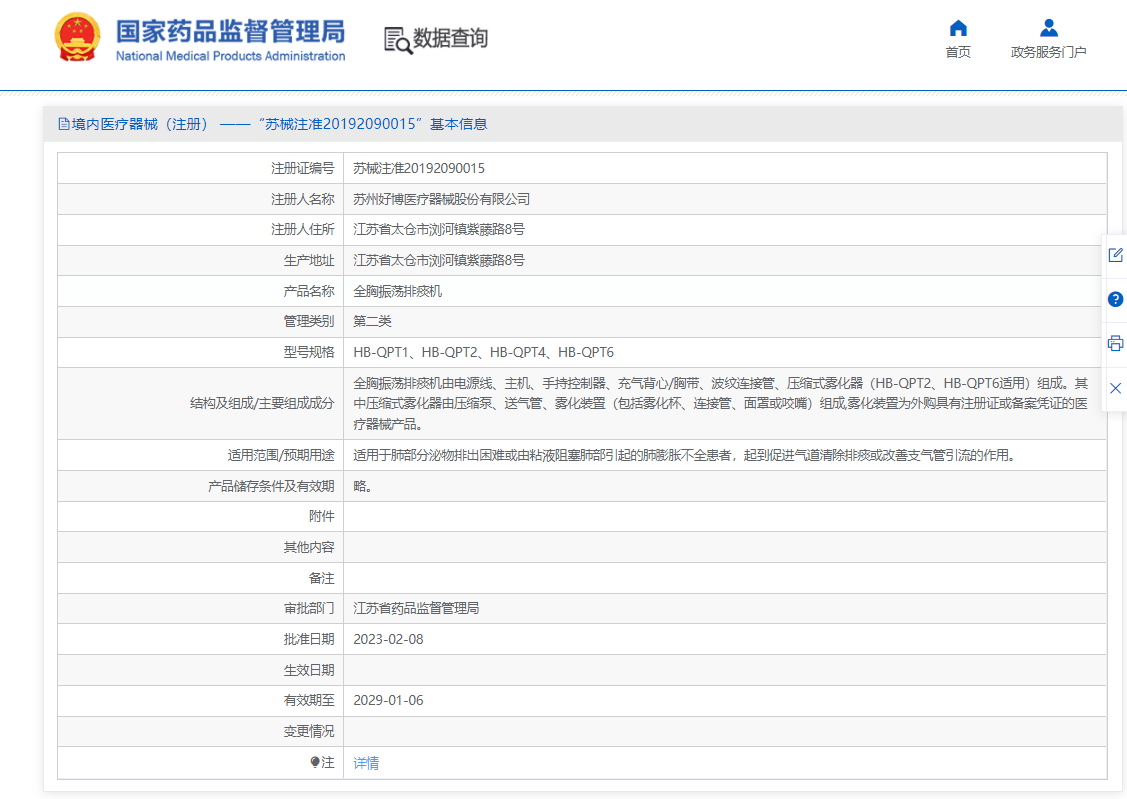Click the 国家药品监督管理局 title
This screenshot has width=1127, height=799.
click(x=231, y=32)
